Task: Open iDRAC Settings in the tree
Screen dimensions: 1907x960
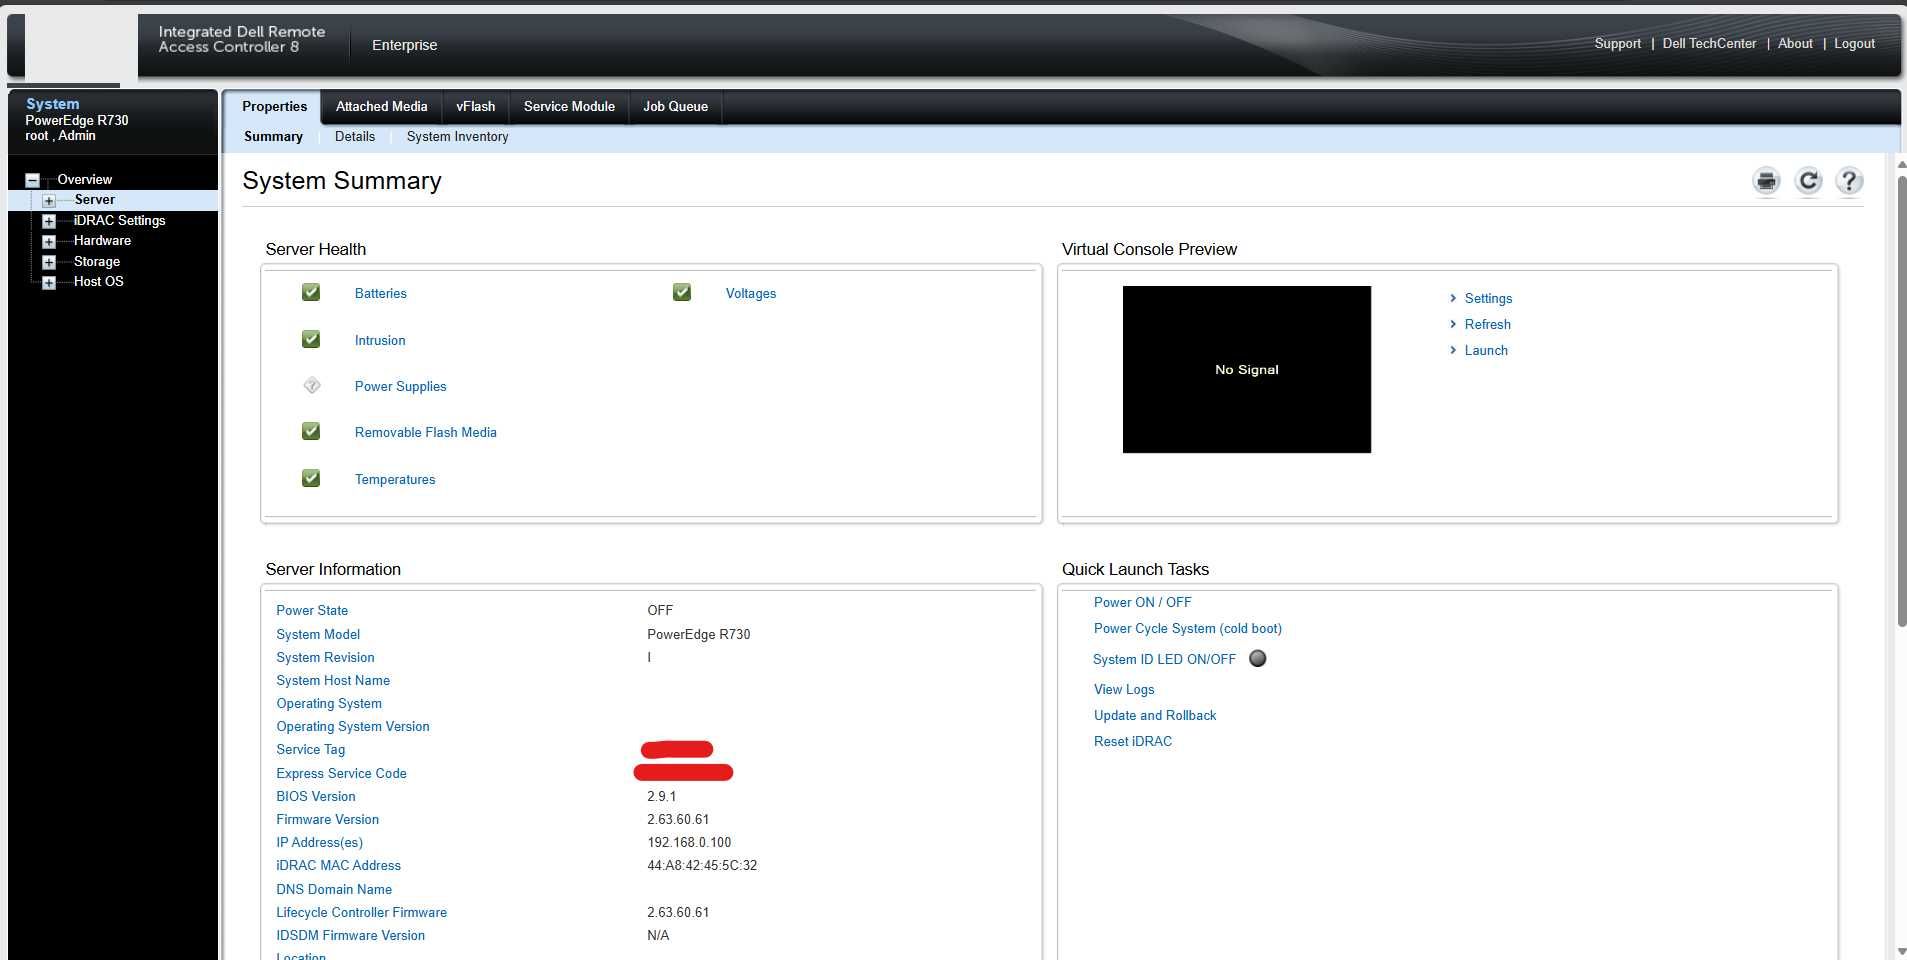Action: pos(119,221)
